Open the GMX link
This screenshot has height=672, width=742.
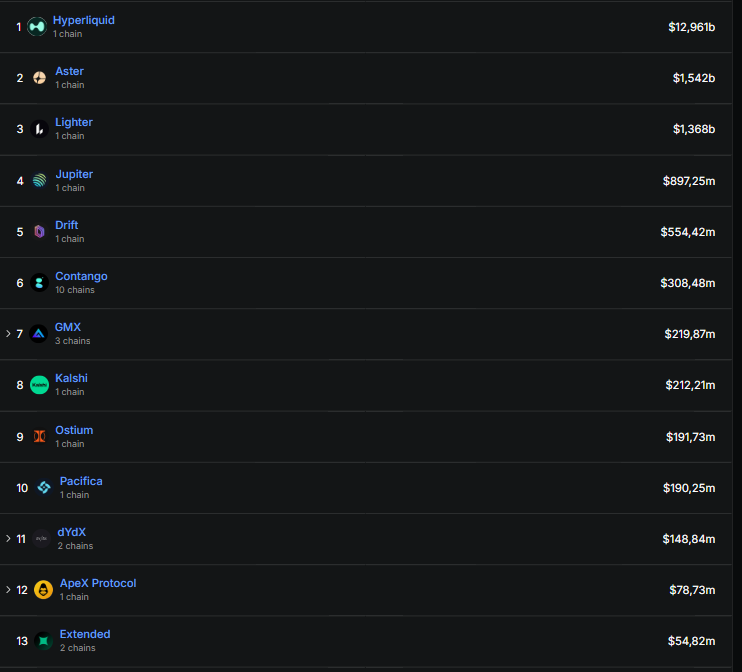pyautogui.click(x=68, y=327)
